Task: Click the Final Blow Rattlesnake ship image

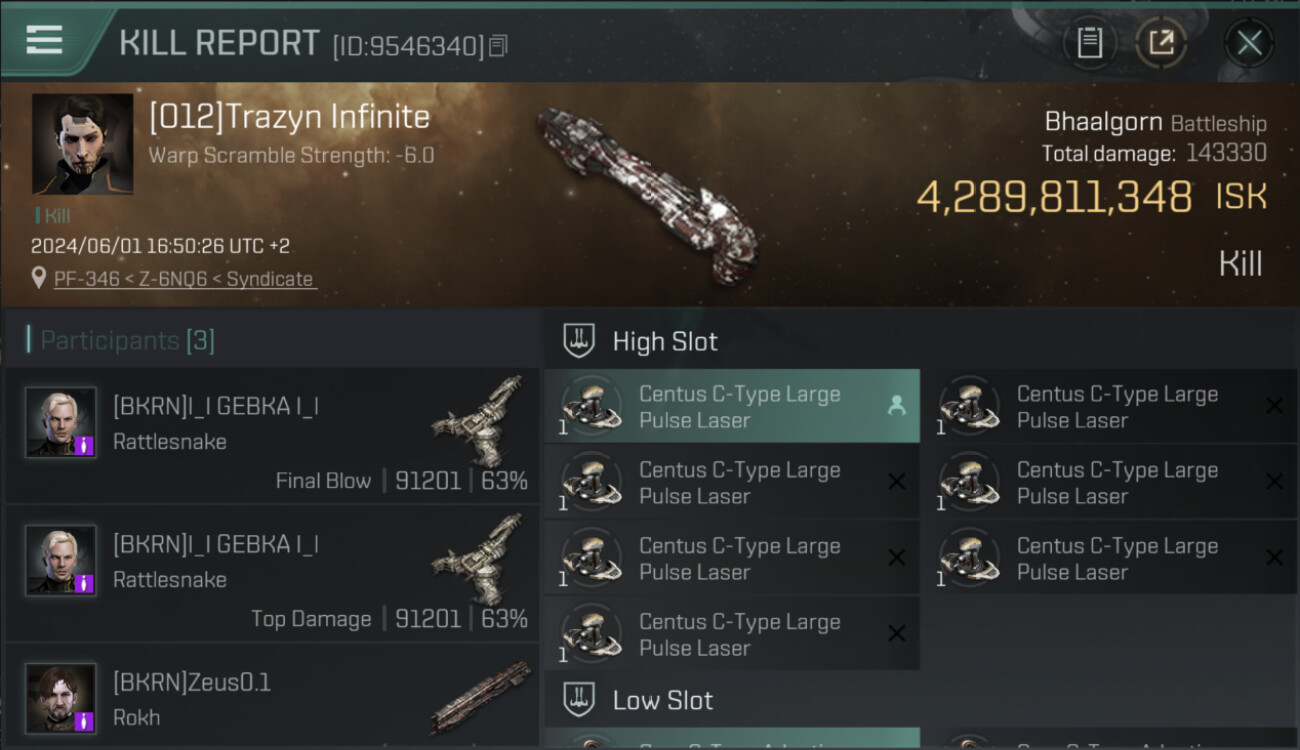Action: point(480,420)
